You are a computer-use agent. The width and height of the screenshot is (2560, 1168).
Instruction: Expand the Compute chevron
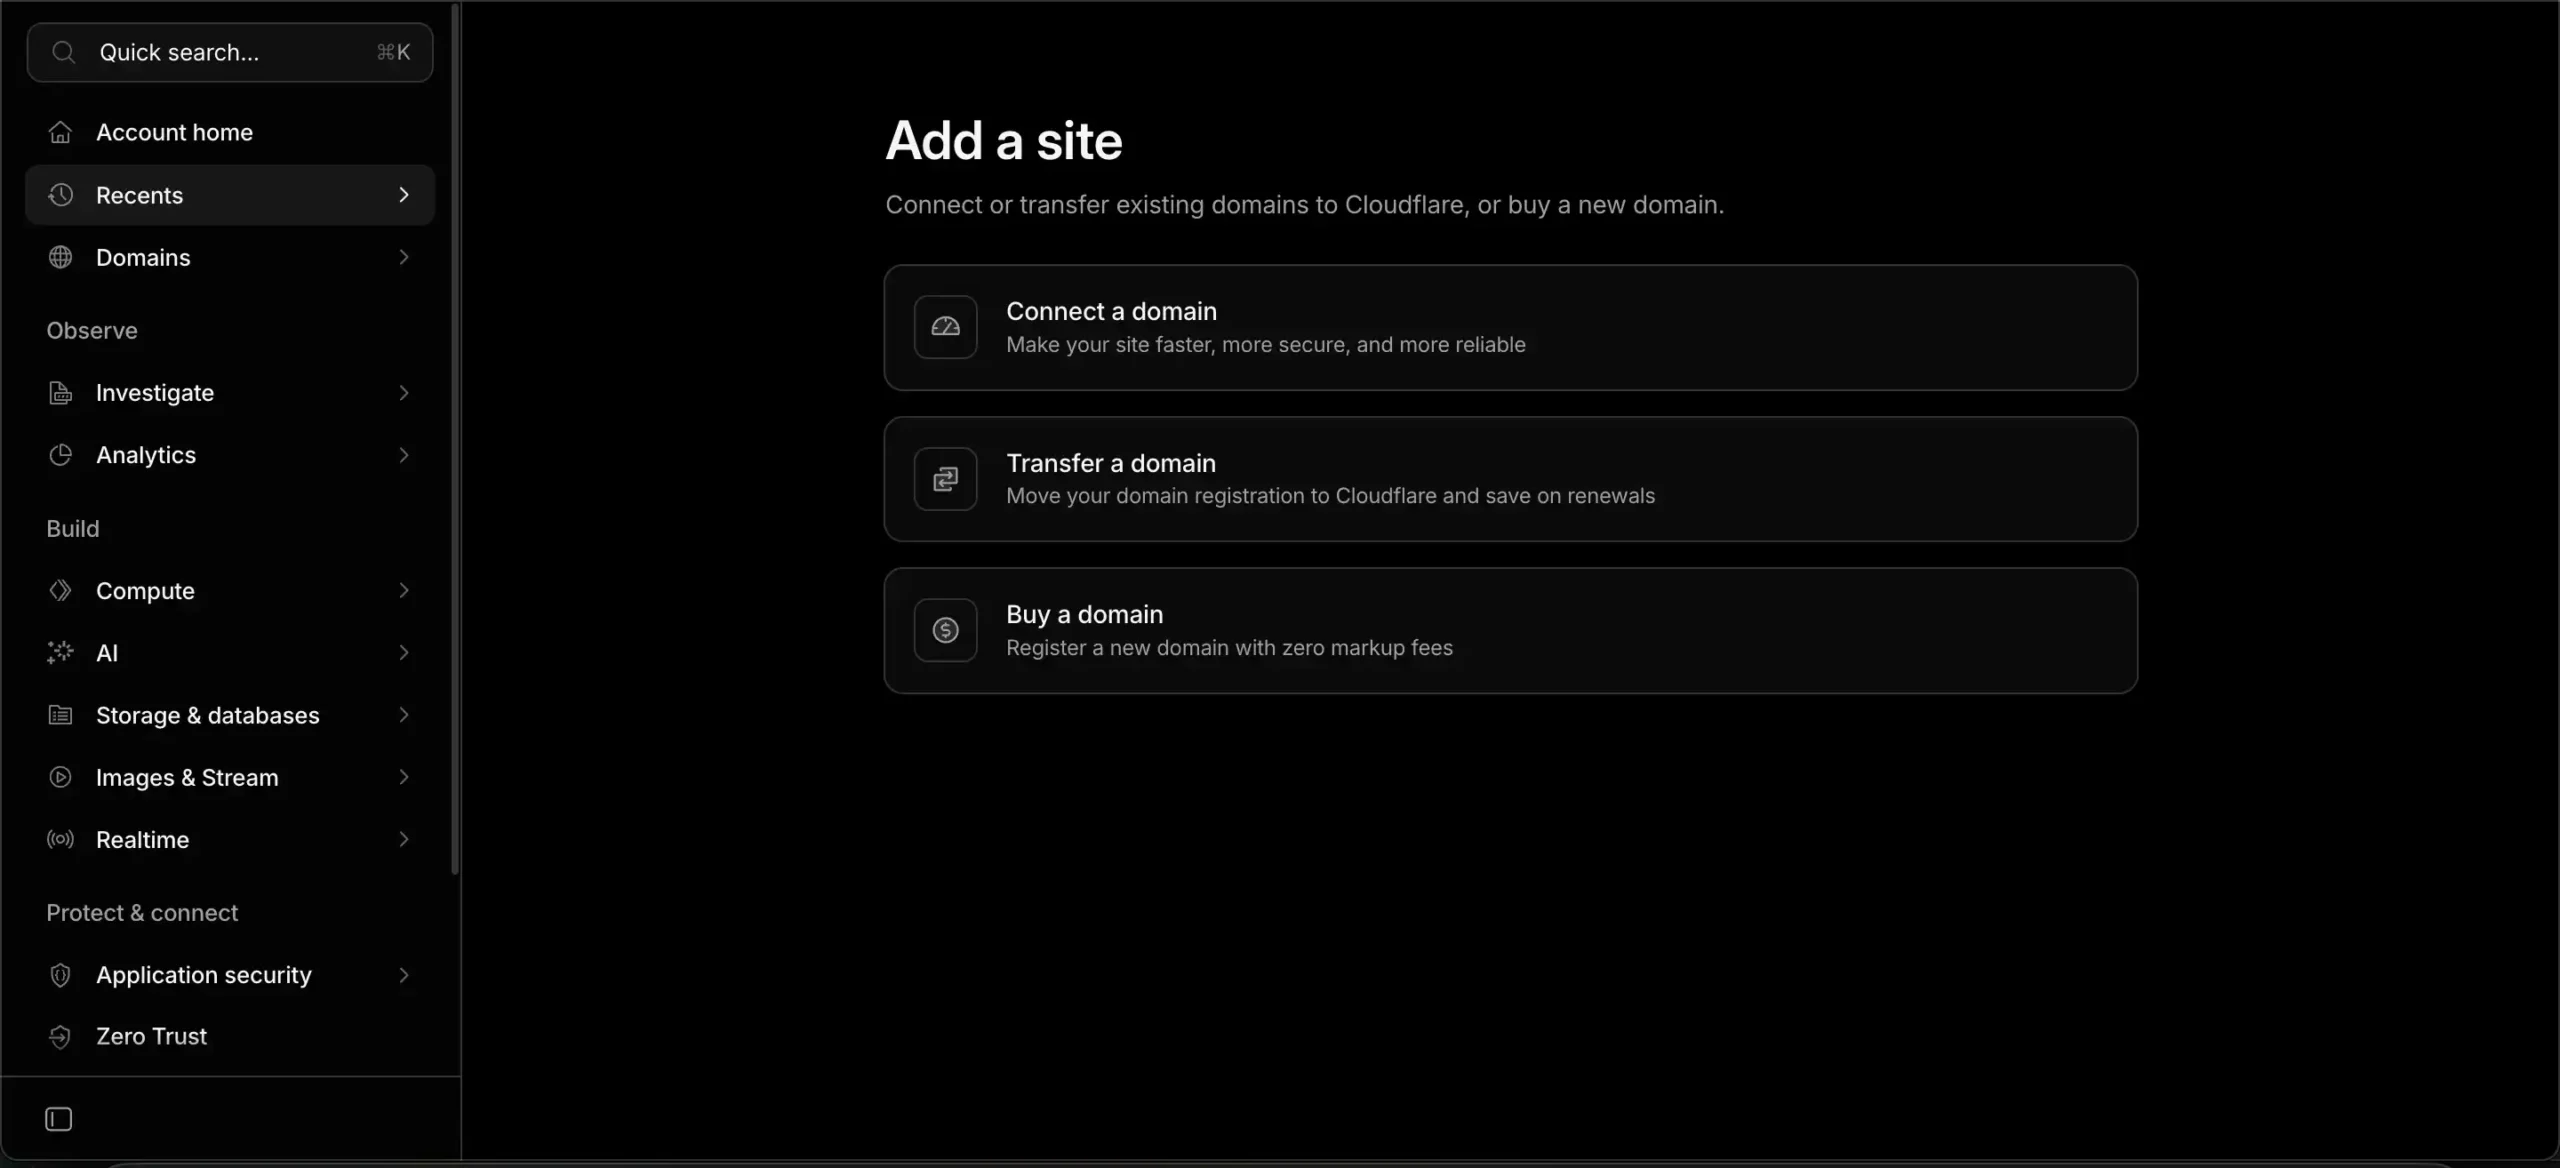click(x=404, y=590)
